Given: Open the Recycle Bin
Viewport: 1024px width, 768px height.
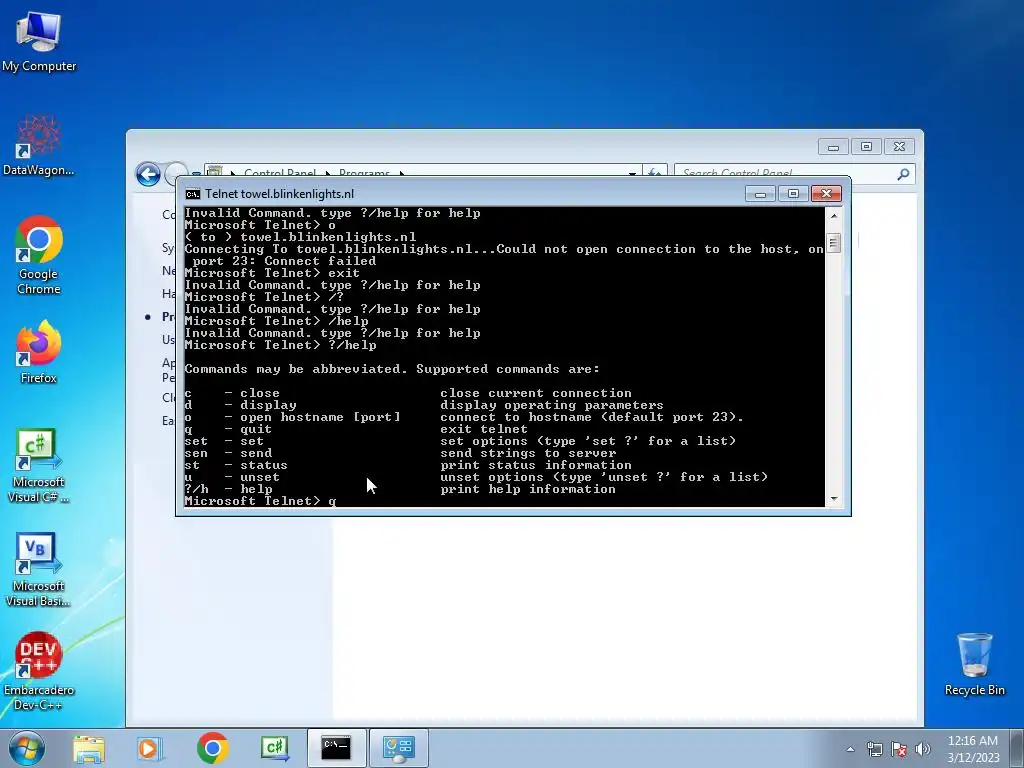Looking at the screenshot, I should 974,664.
